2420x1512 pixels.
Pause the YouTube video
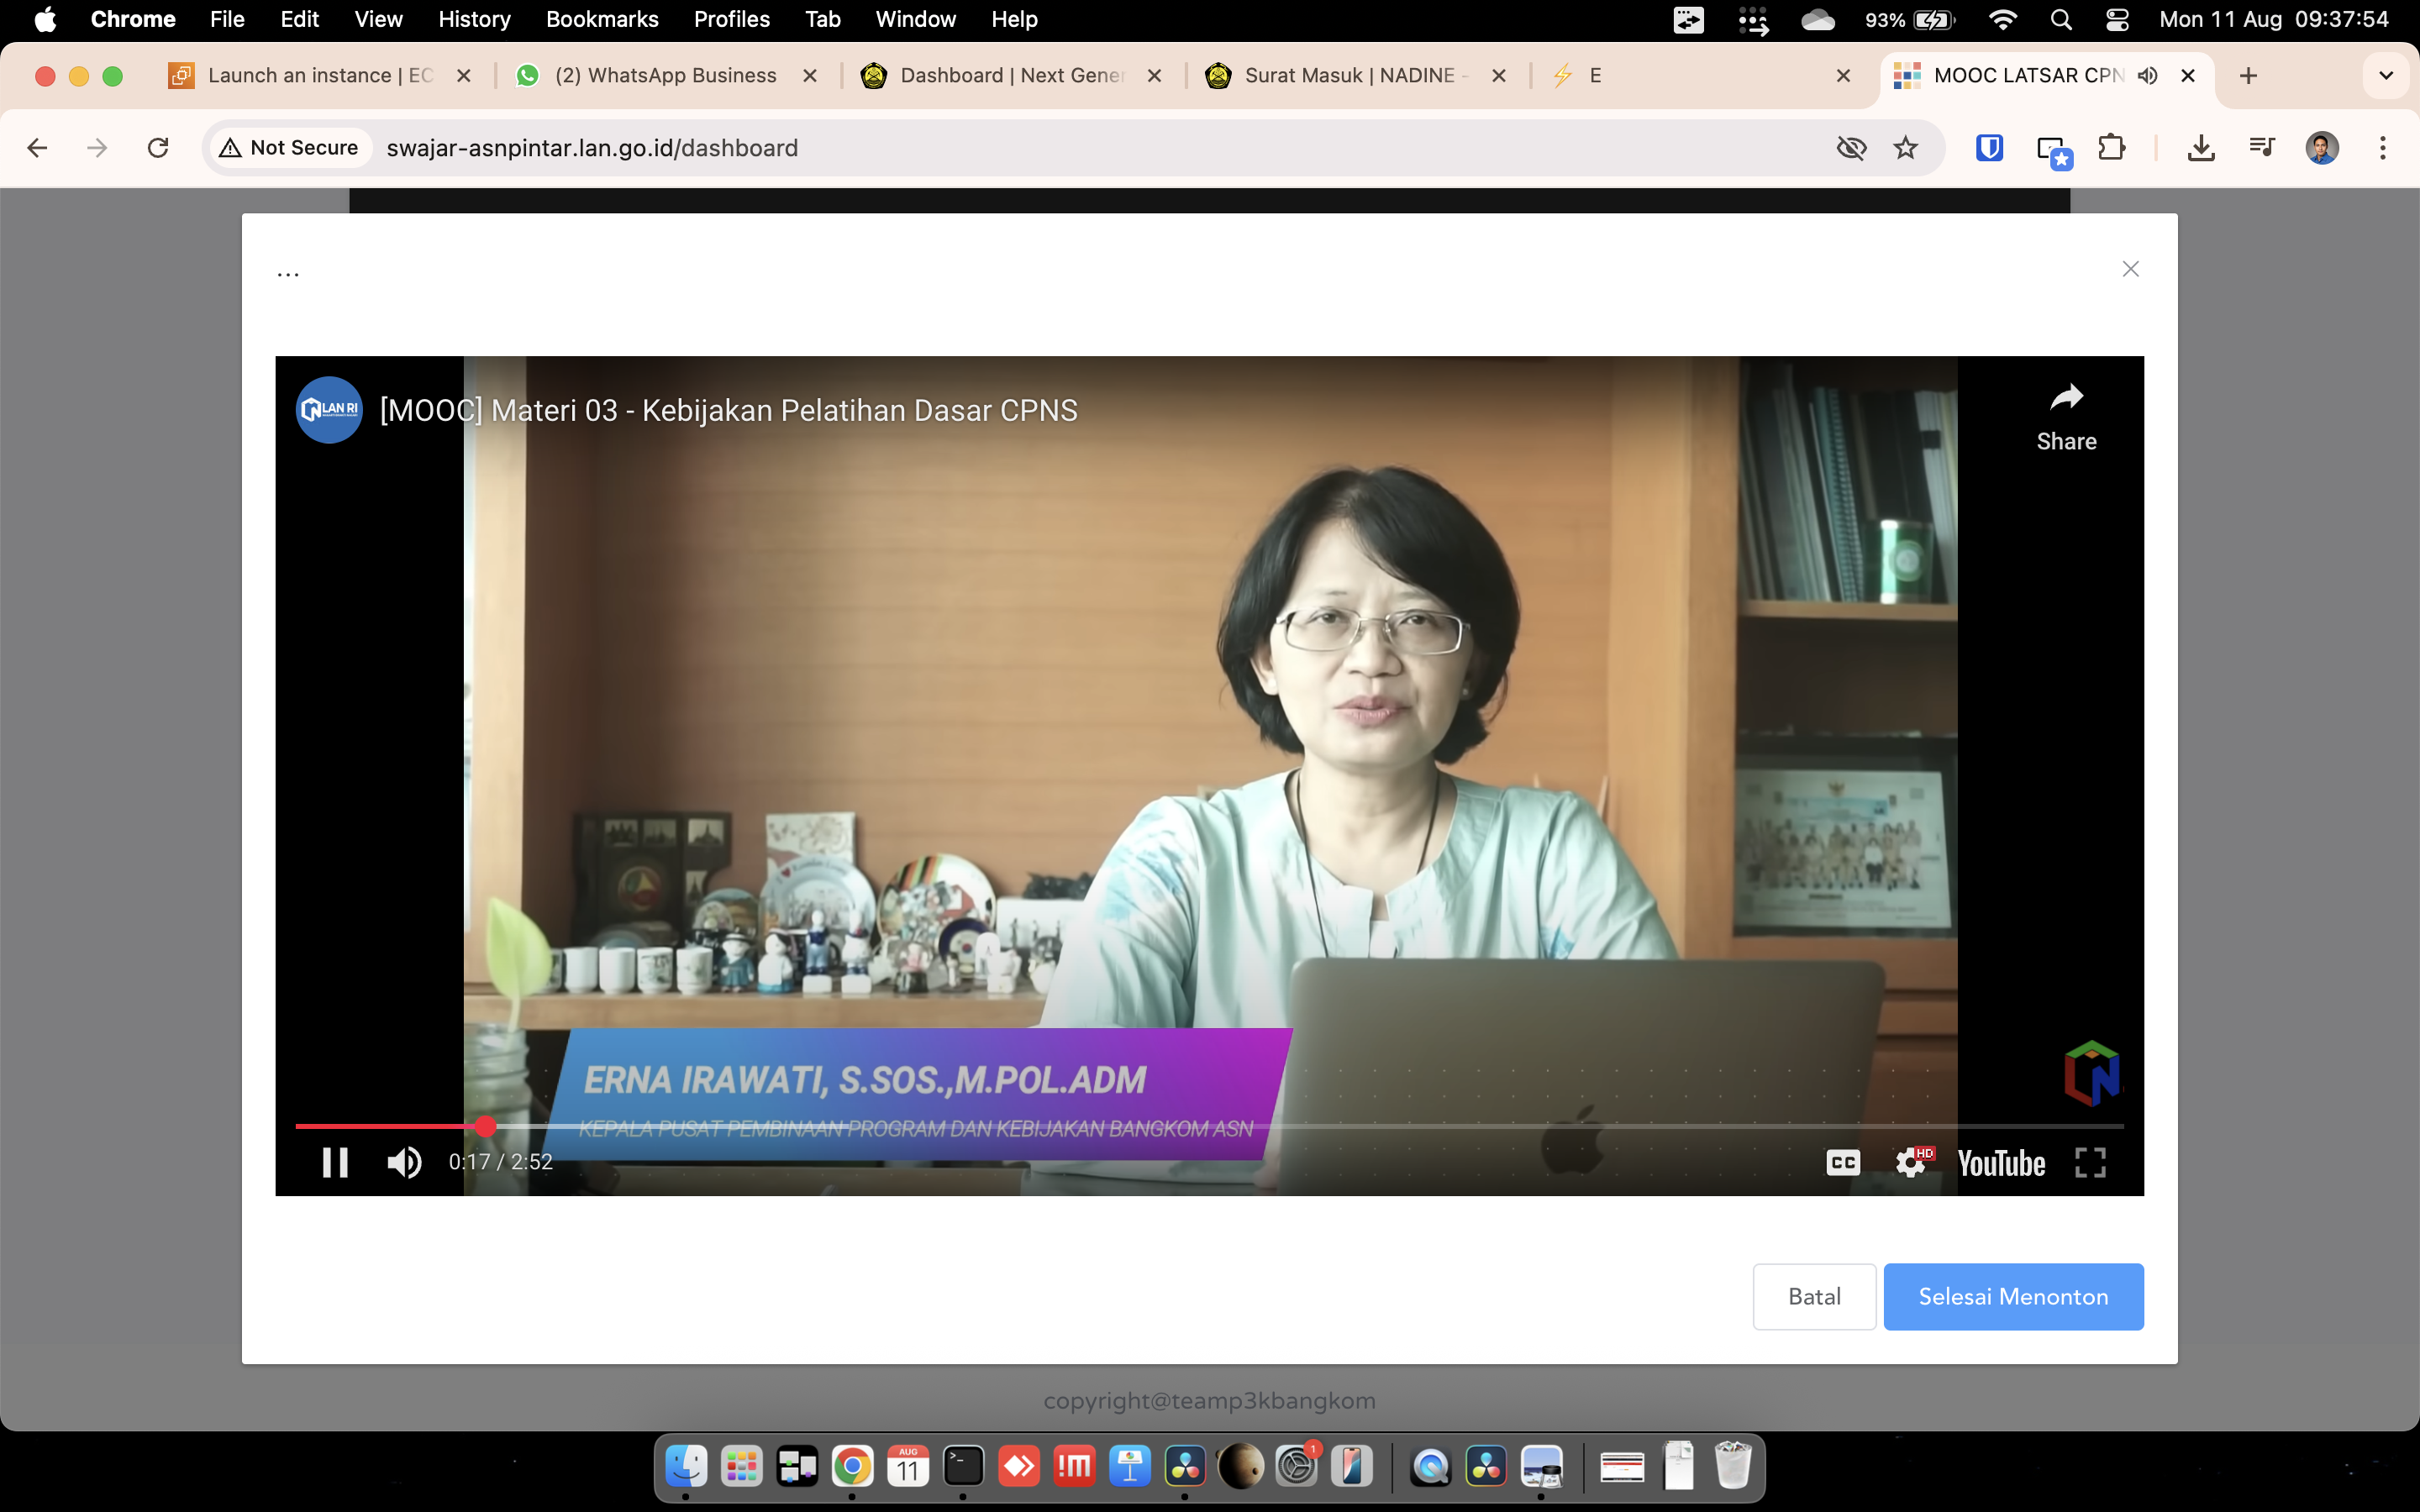coord(335,1162)
